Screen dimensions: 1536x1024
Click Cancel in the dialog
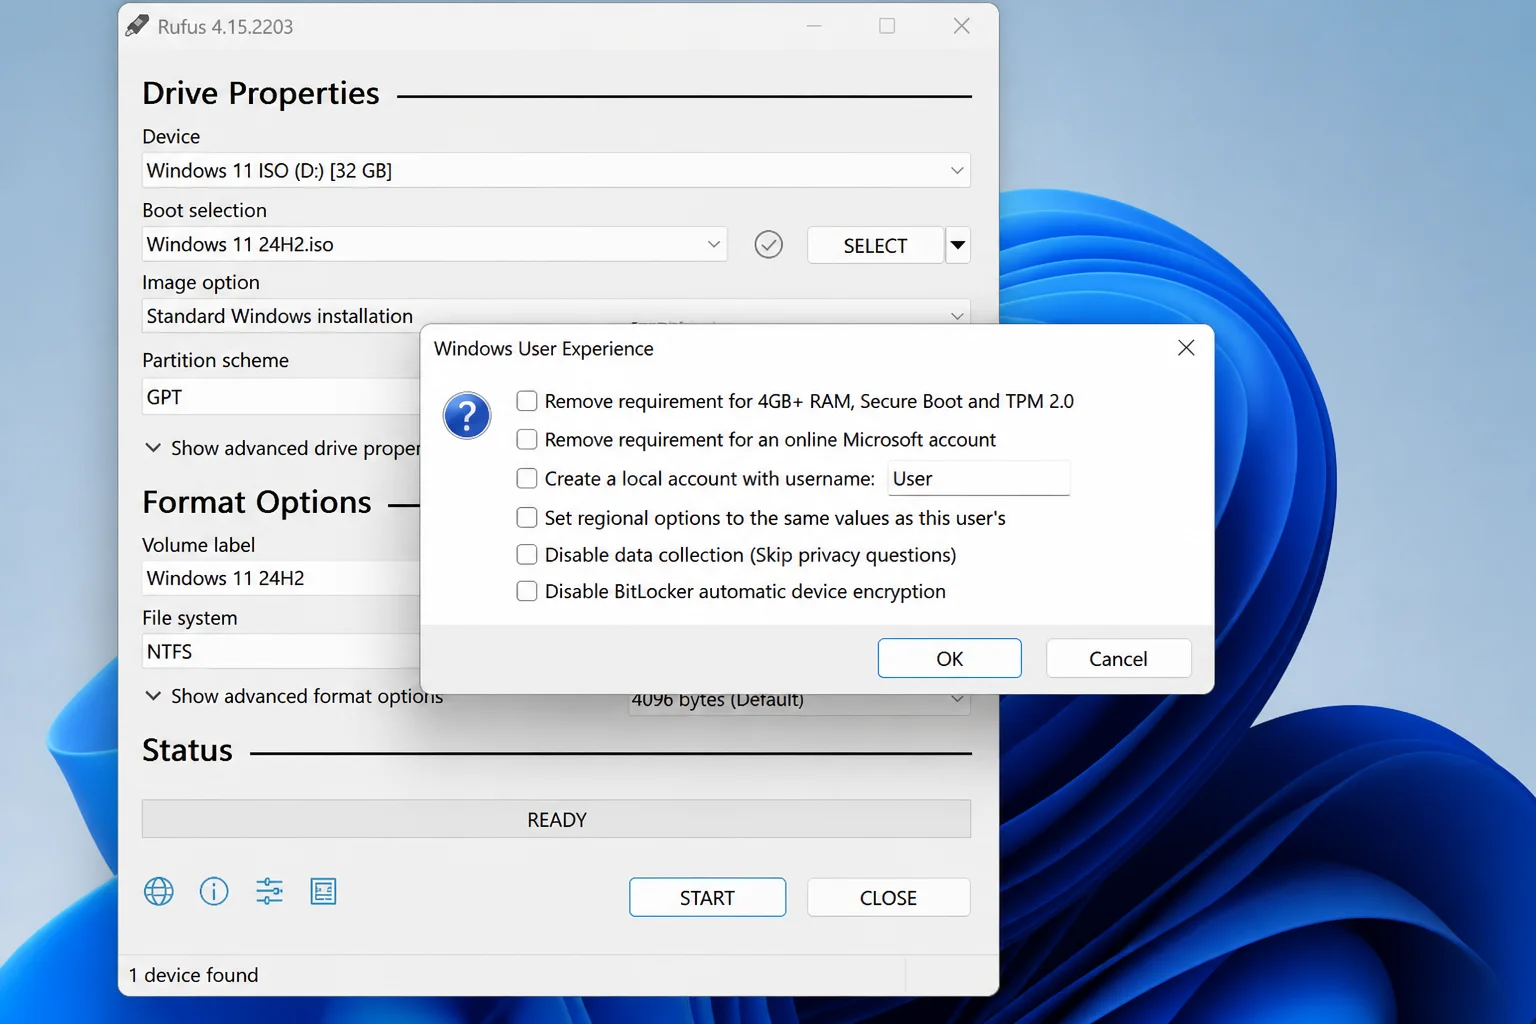[1118, 658]
